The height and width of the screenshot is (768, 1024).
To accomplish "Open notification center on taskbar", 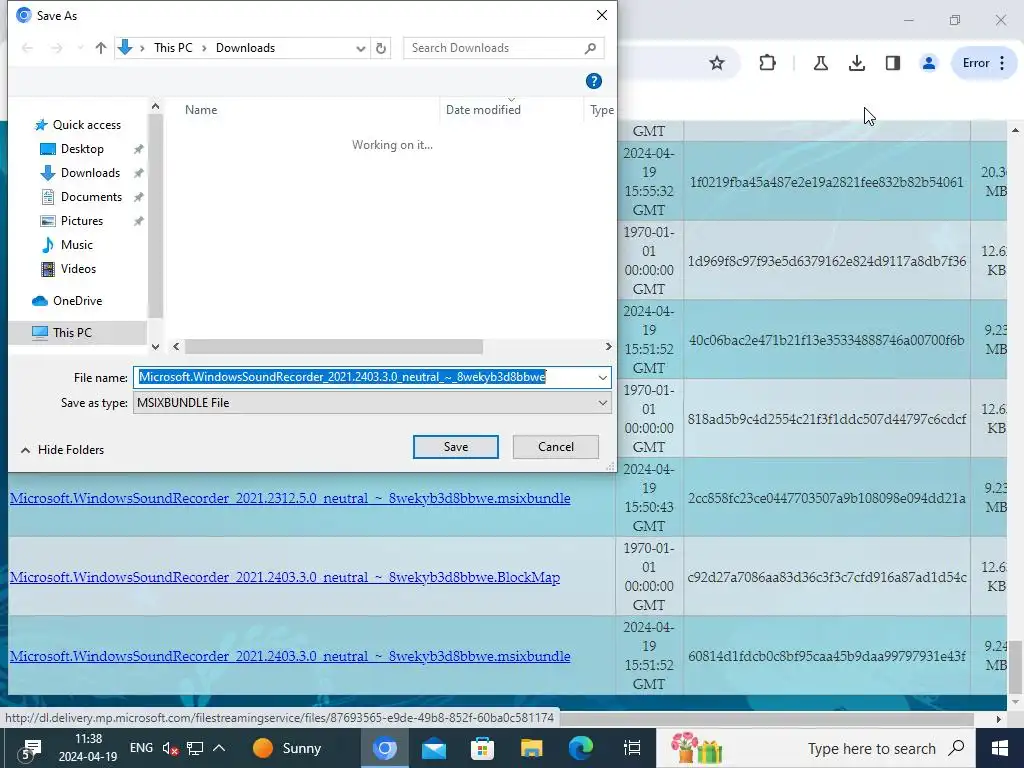I will click(x=28, y=748).
